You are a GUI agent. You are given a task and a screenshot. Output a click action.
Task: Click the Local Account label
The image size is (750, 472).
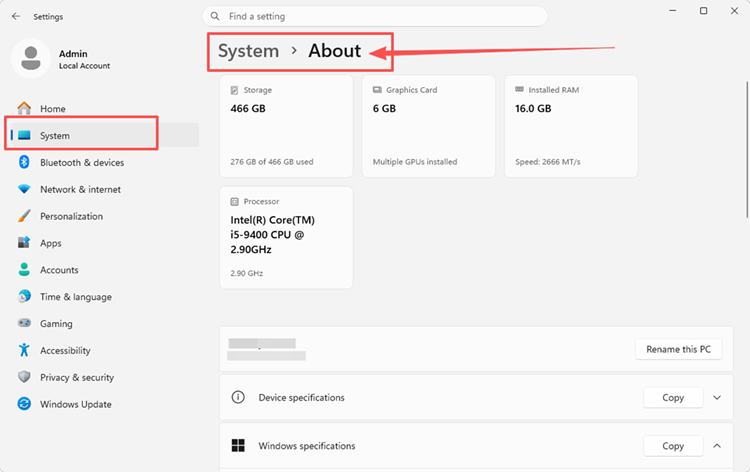tap(84, 66)
